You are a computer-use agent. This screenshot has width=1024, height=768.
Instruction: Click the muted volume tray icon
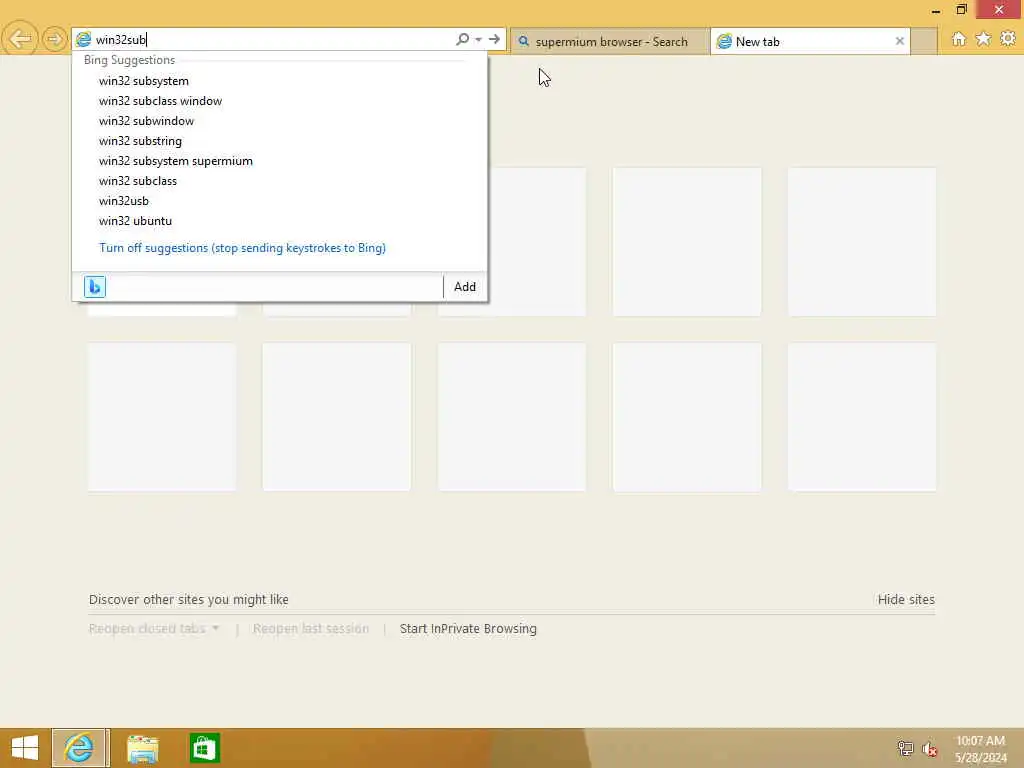coord(930,748)
